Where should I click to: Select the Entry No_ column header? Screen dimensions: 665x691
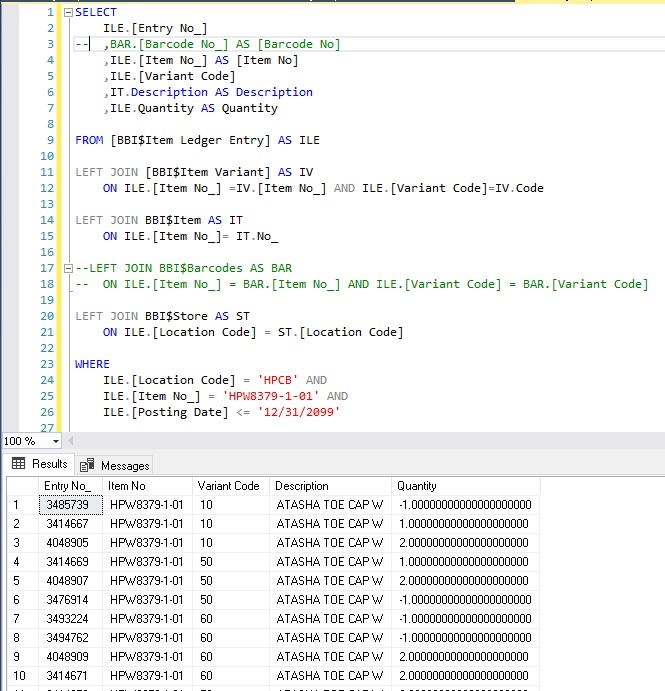tap(71, 486)
